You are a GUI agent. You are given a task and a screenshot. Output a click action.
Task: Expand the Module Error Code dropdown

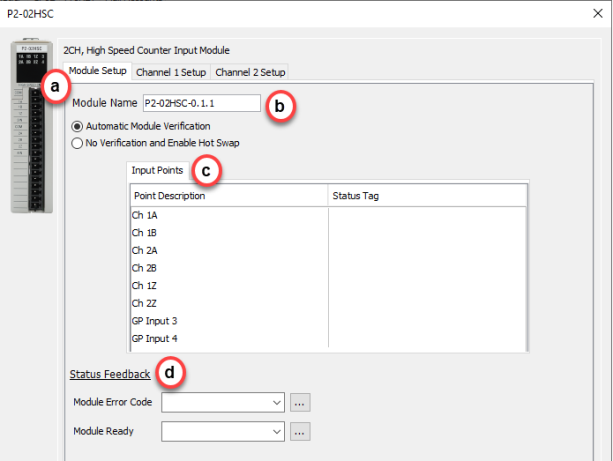pos(276,402)
